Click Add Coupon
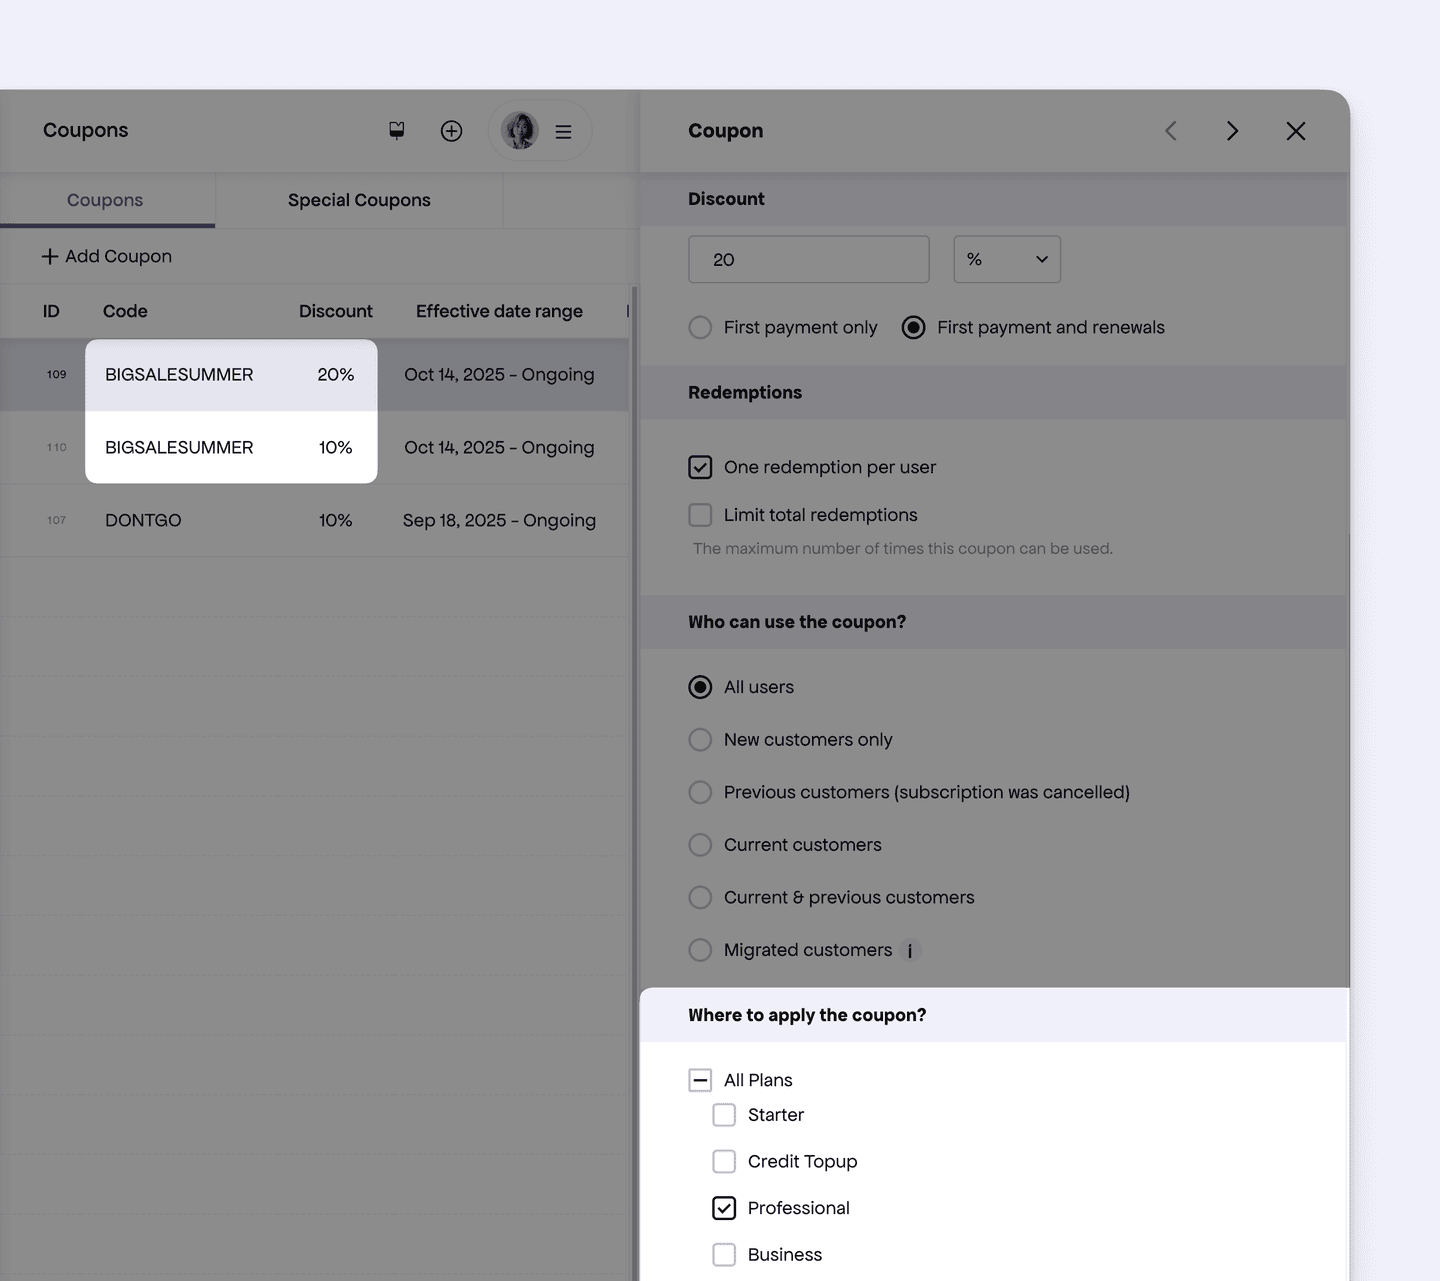Image resolution: width=1440 pixels, height=1281 pixels. point(117,256)
